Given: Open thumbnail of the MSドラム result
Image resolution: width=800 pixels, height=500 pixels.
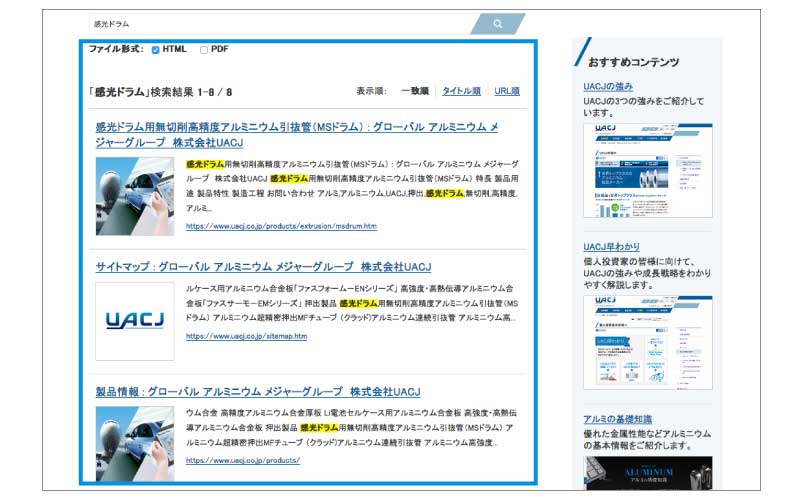Looking at the screenshot, I should tap(135, 196).
